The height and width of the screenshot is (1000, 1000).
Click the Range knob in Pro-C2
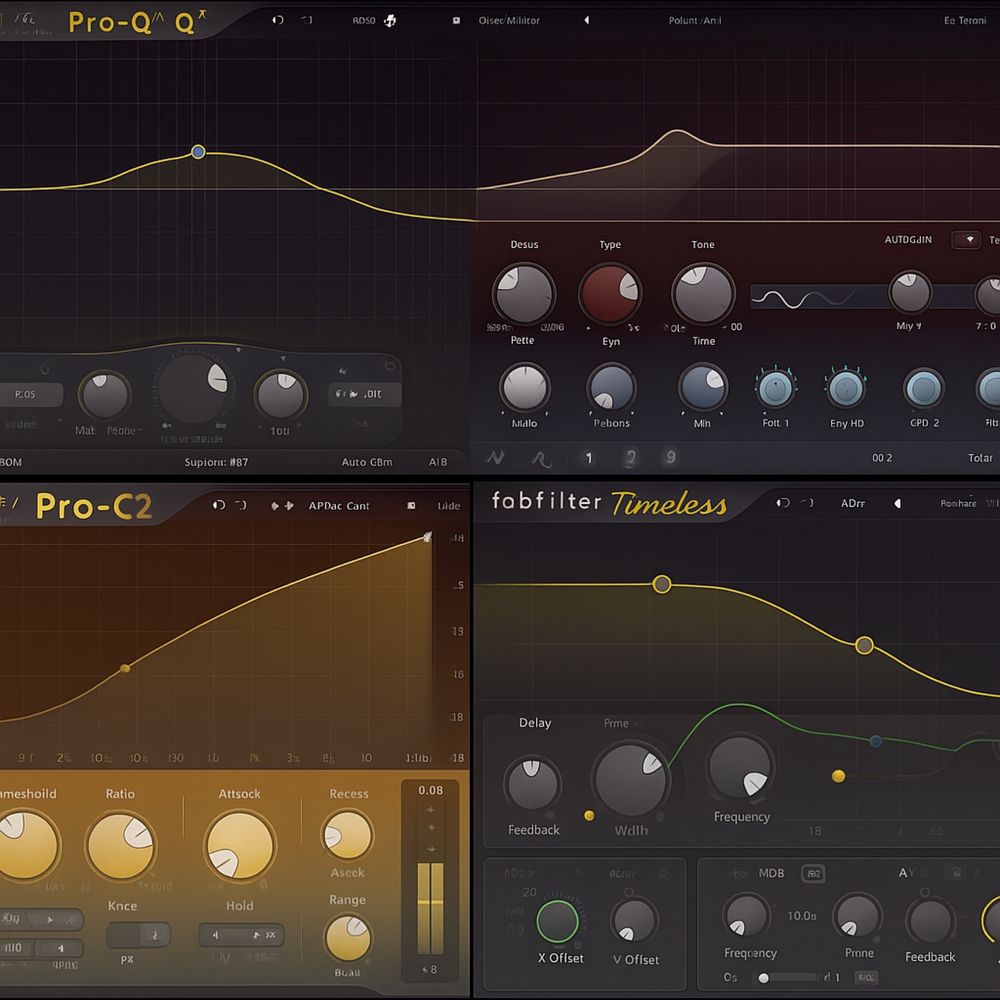point(348,938)
